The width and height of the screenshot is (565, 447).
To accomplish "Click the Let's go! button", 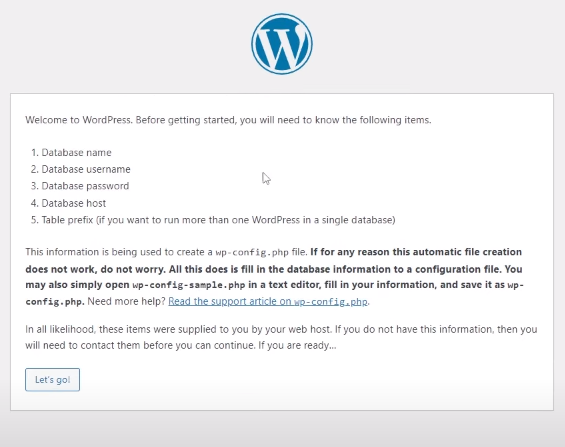I will click(x=52, y=380).
